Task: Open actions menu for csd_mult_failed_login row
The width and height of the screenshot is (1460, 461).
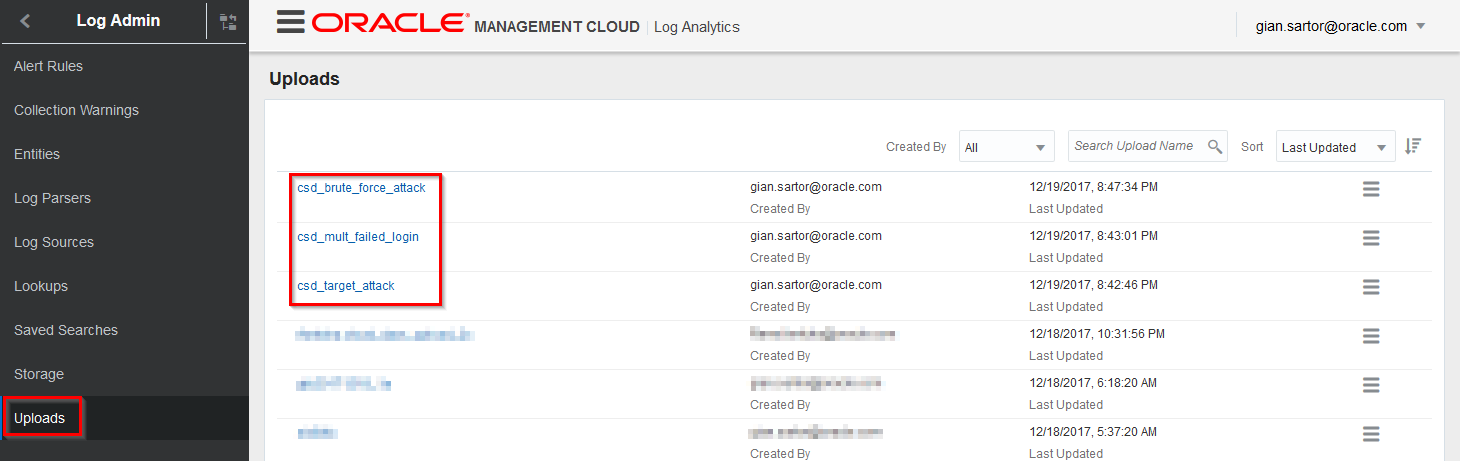Action: 1371,238
